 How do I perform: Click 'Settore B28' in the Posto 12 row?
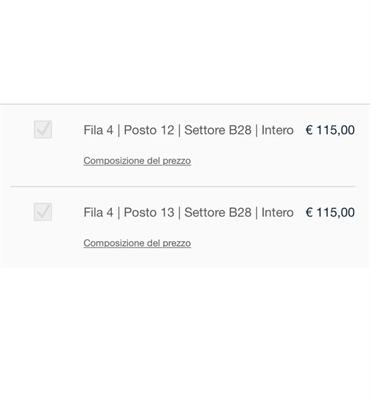tap(218, 130)
